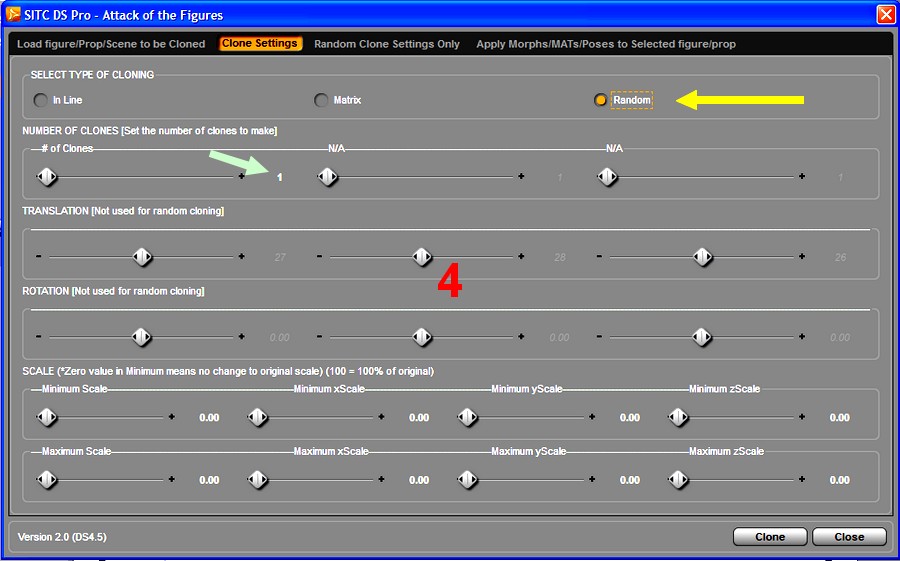Click plus on the Maximum Scale slider
The width and height of the screenshot is (900, 561).
point(172,479)
